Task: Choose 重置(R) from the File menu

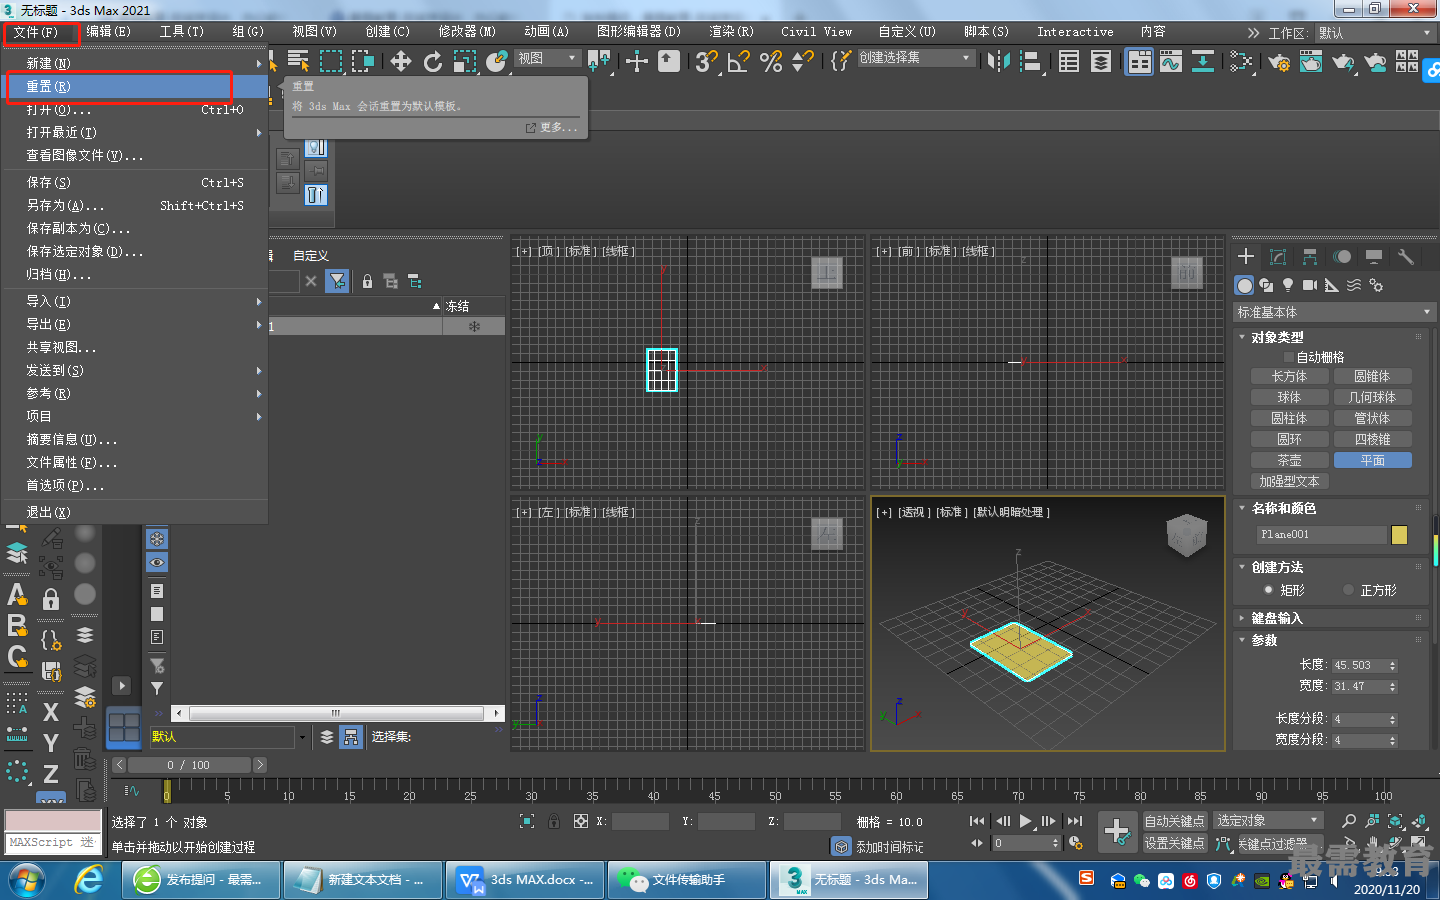Action: coord(136,87)
